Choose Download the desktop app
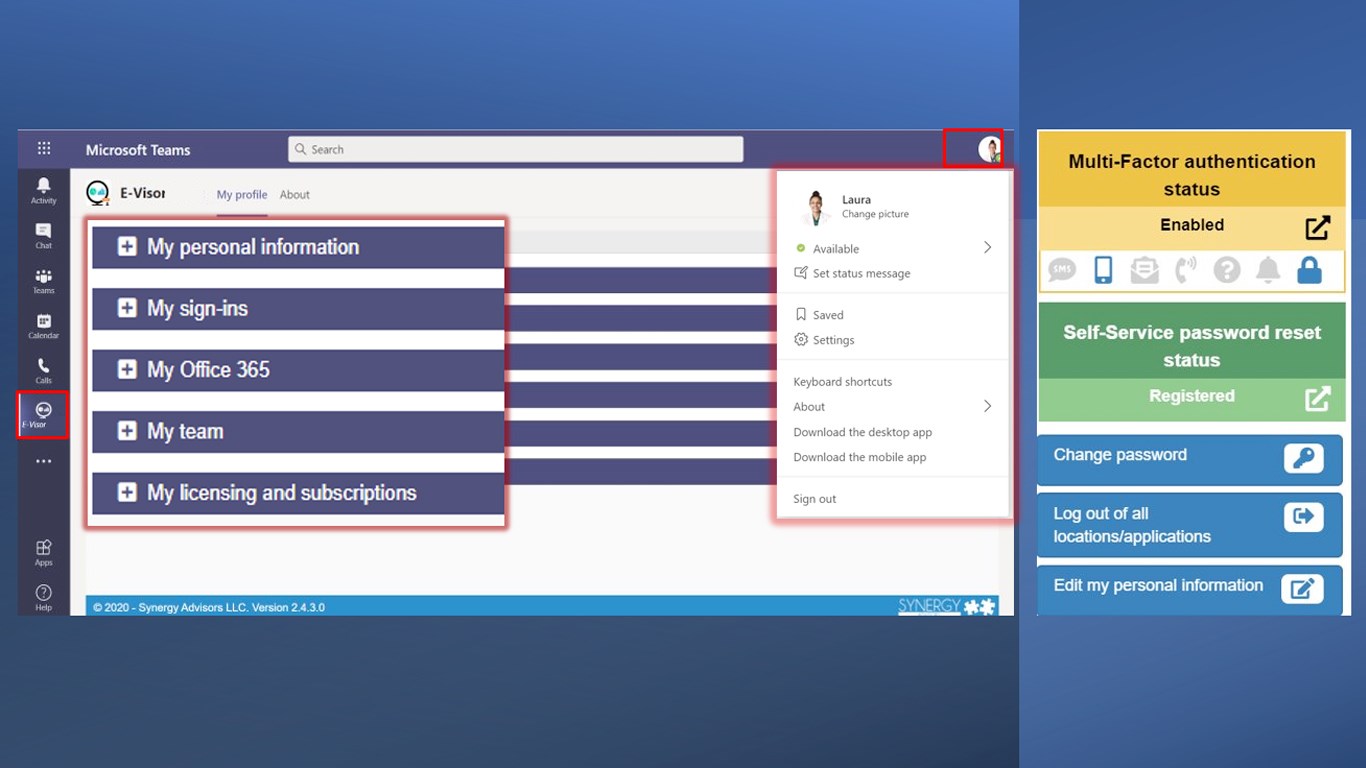 (x=862, y=432)
